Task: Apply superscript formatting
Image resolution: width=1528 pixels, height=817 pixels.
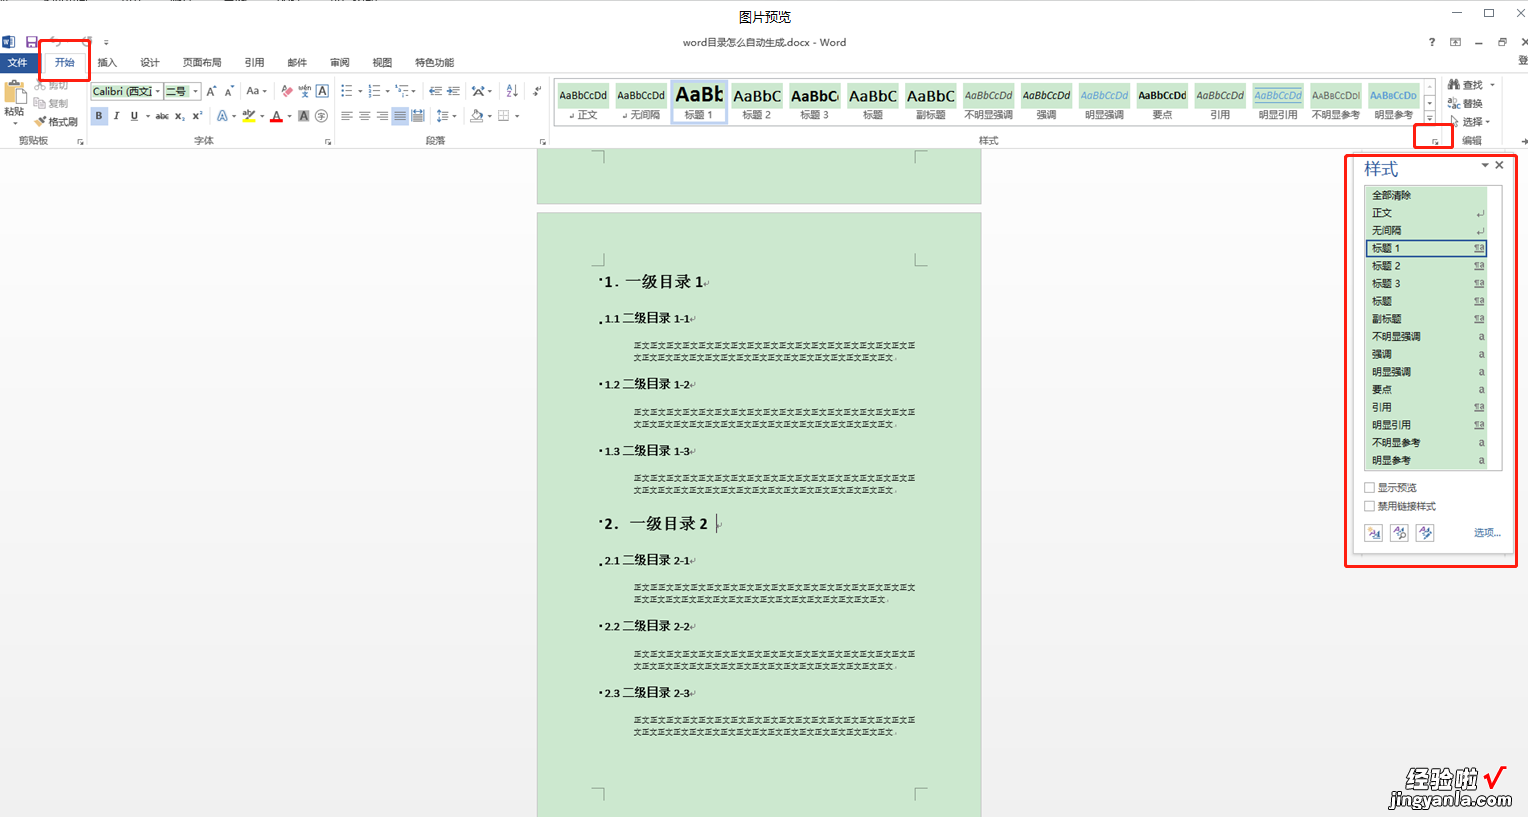Action: point(197,116)
